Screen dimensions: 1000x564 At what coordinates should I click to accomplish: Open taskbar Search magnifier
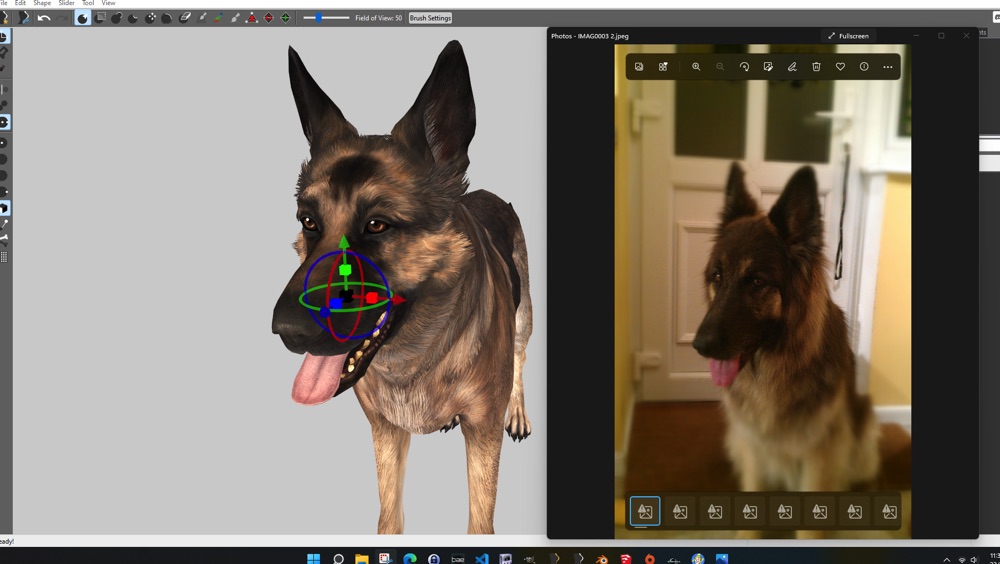click(x=338, y=559)
